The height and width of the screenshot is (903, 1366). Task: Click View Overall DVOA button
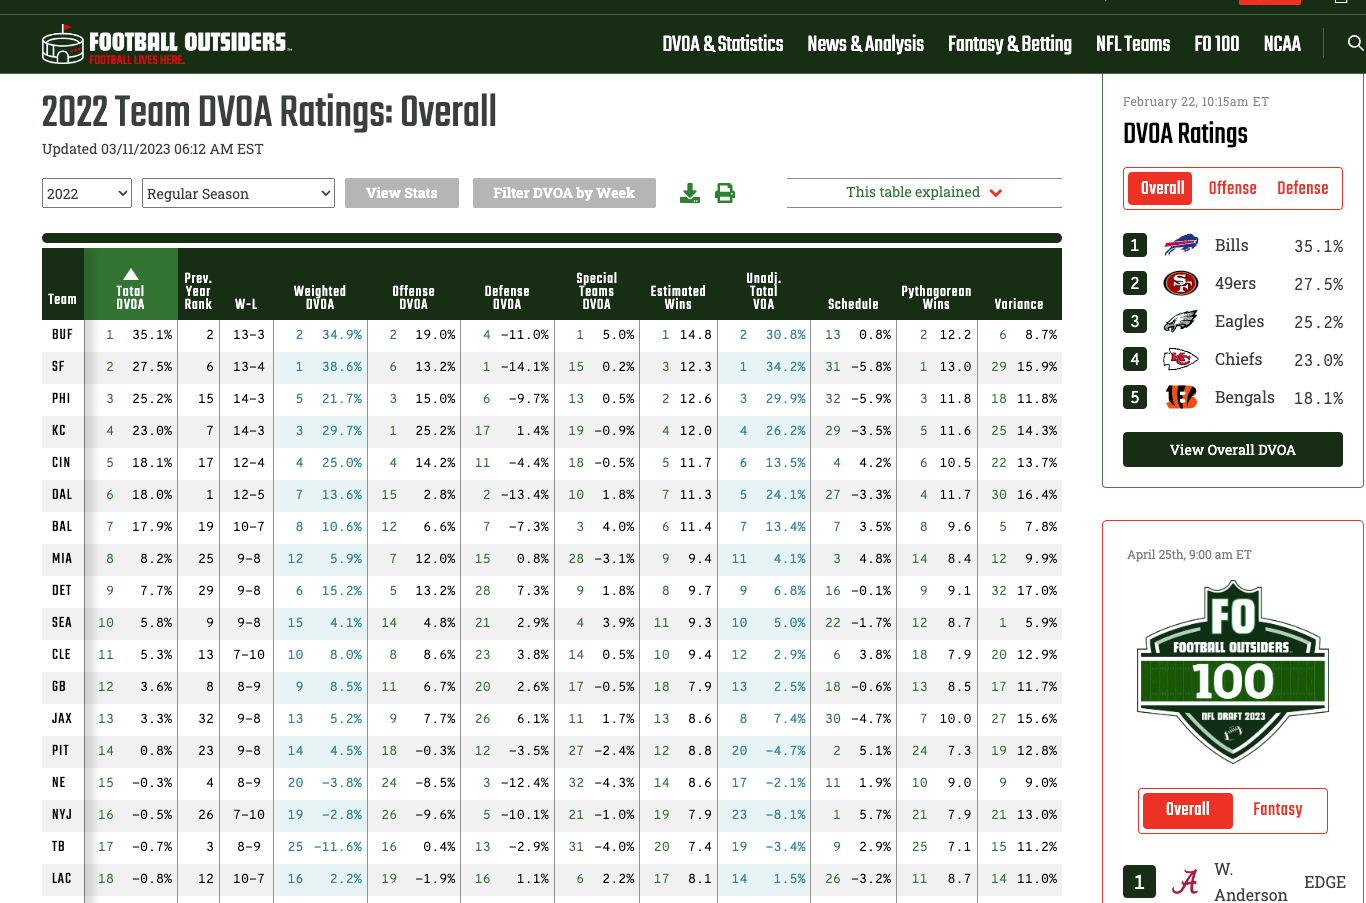1233,450
